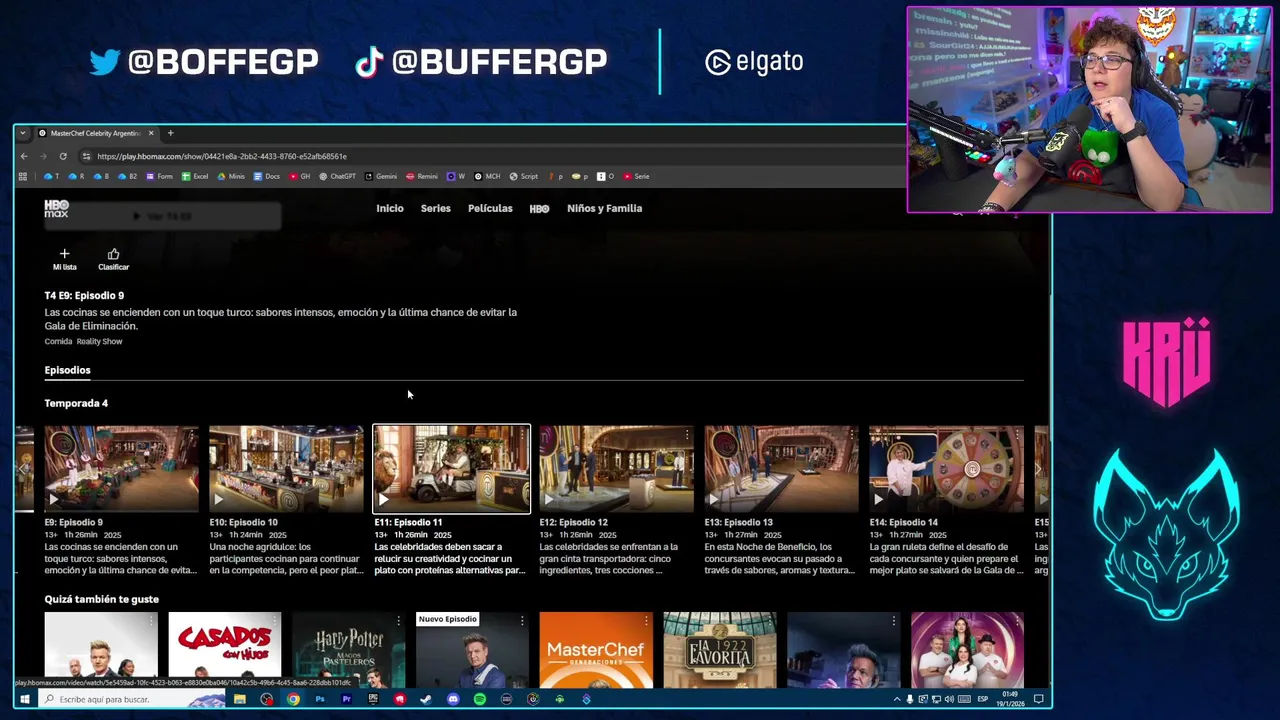Image resolution: width=1280 pixels, height=720 pixels.
Task: Open the Script bookmark
Action: coord(524,176)
